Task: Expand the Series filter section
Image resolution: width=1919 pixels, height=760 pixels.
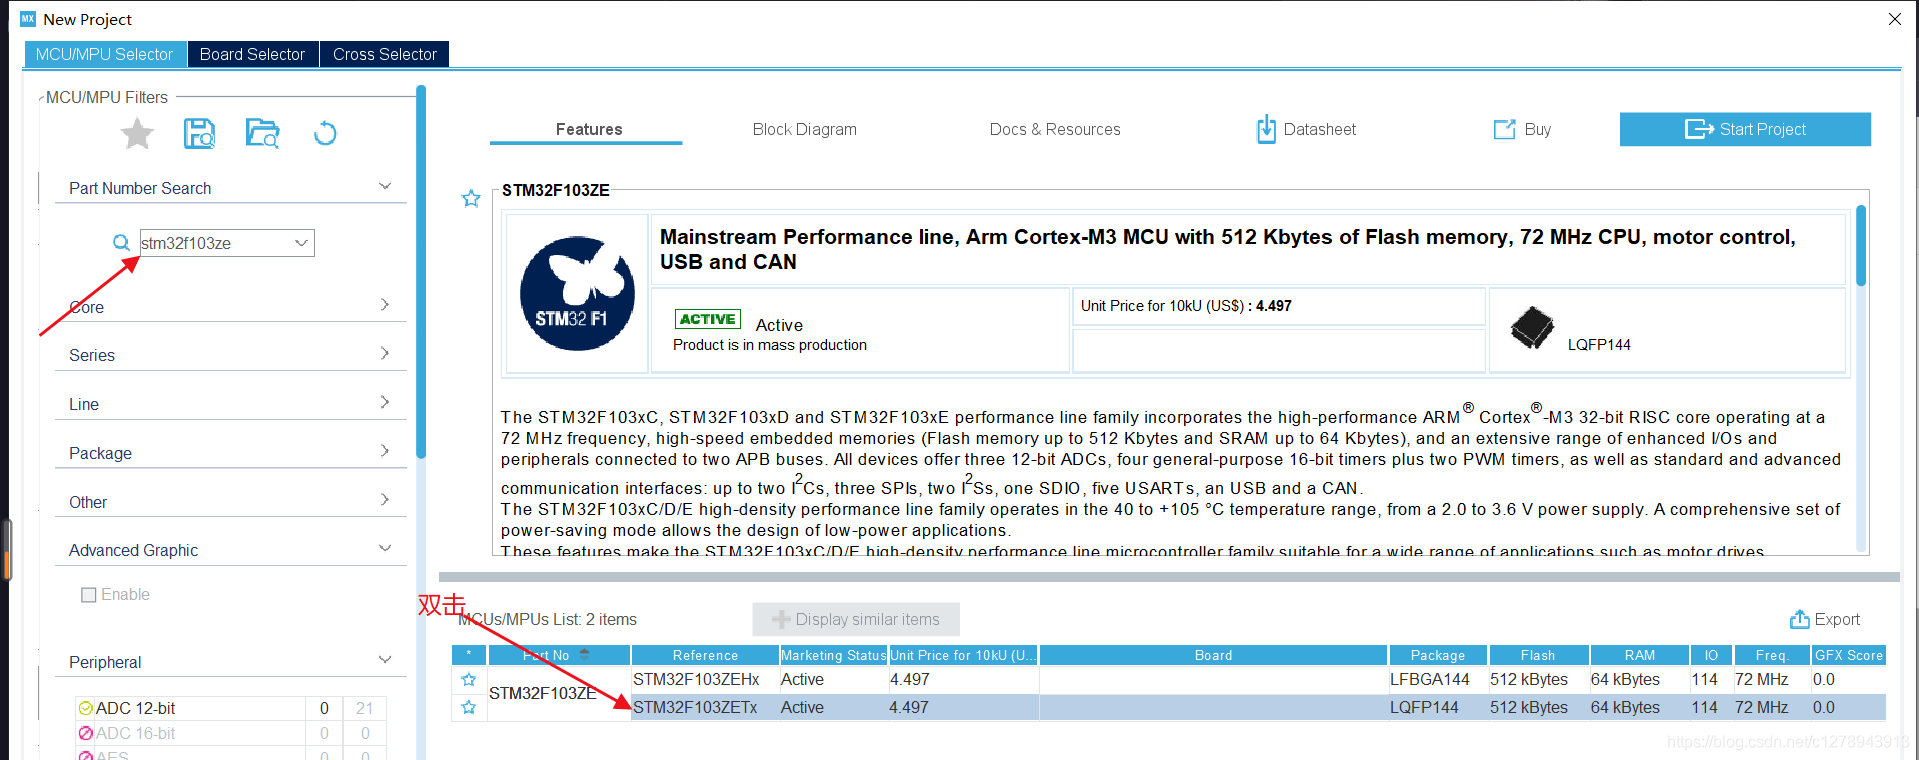Action: (x=385, y=353)
